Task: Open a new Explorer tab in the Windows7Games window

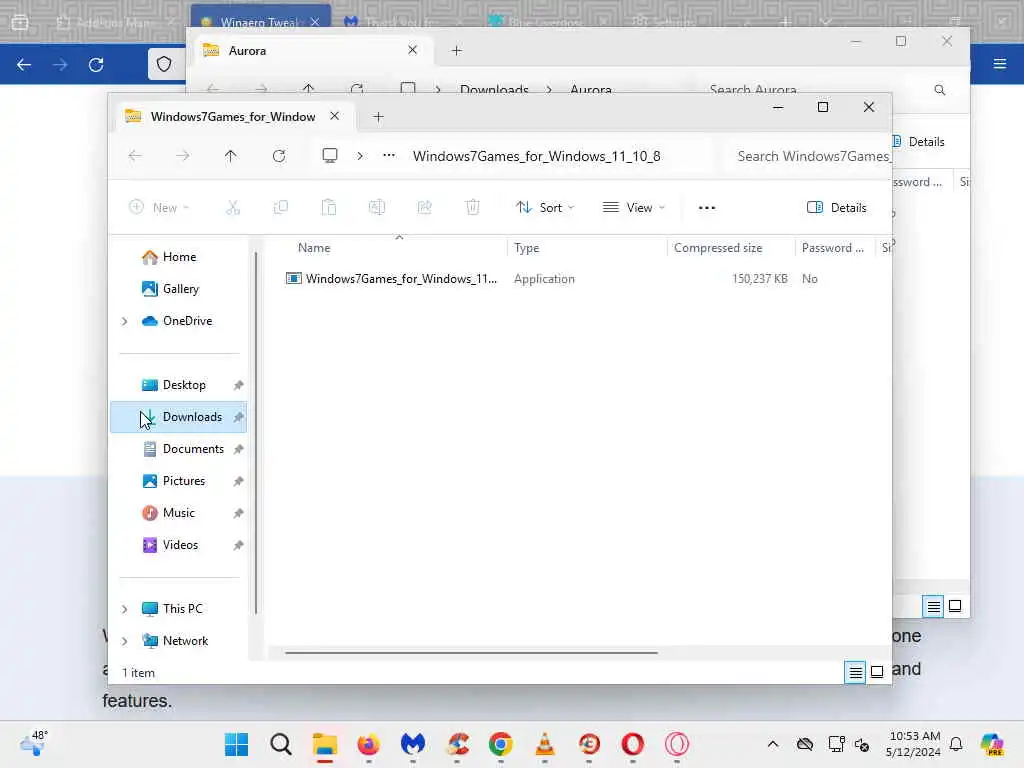Action: 378,117
